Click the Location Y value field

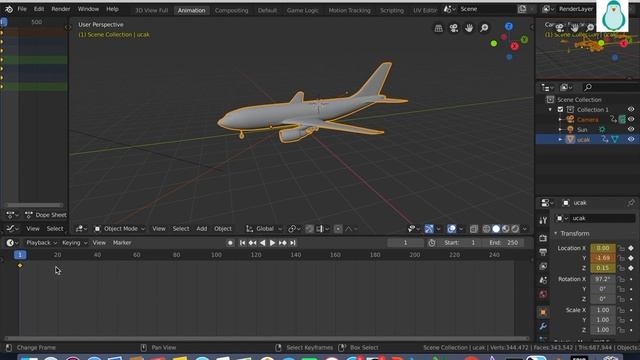pyautogui.click(x=603, y=258)
